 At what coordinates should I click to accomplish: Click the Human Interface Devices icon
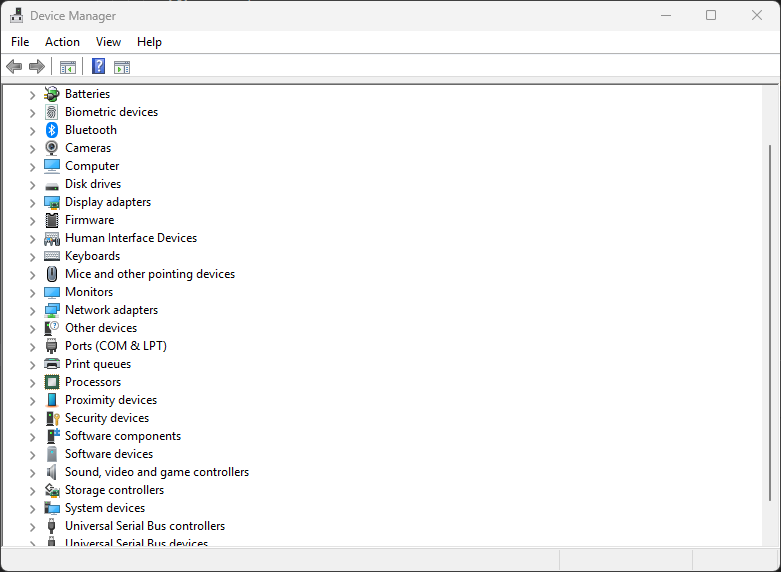click(52, 238)
